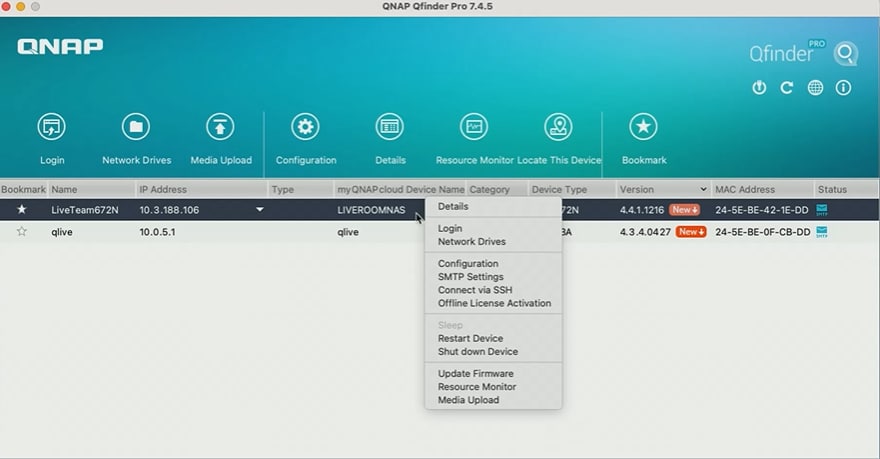Select Update Firmware in context menu
880x459 pixels.
click(x=475, y=373)
